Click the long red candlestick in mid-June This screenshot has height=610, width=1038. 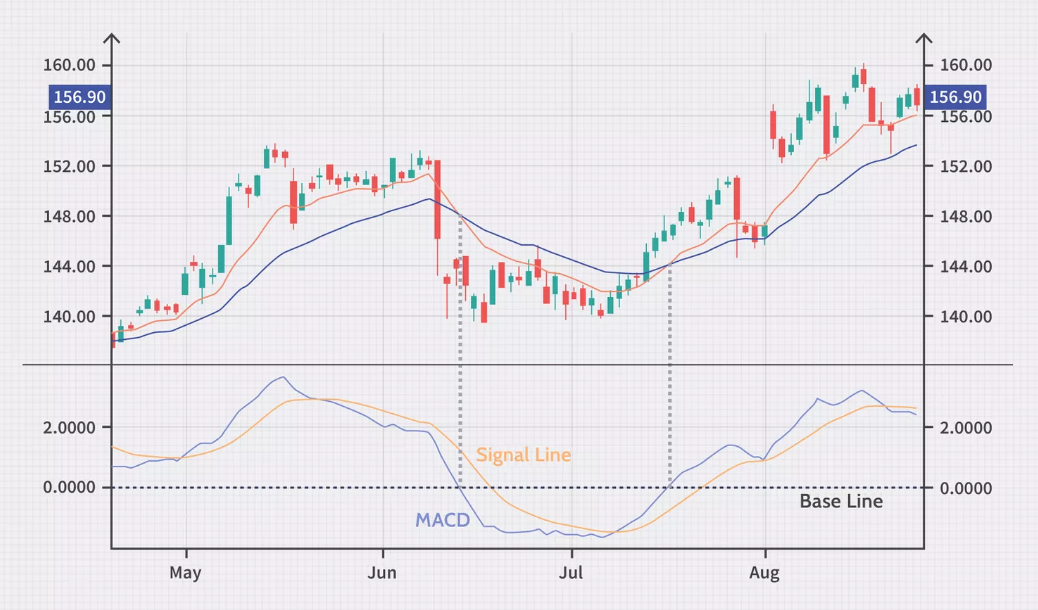pyautogui.click(x=438, y=199)
